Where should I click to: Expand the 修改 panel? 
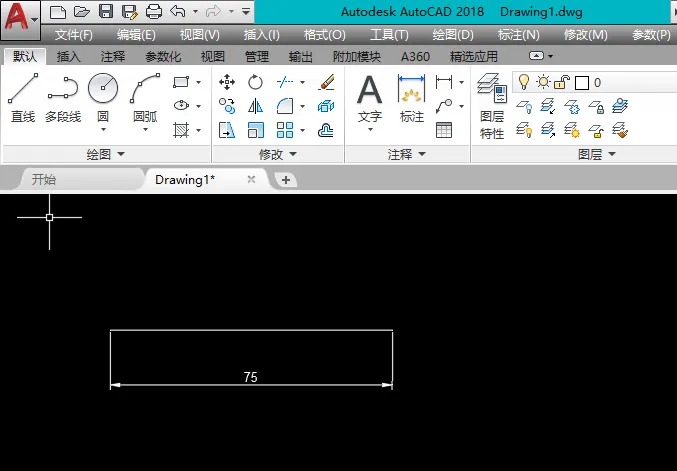(278, 154)
